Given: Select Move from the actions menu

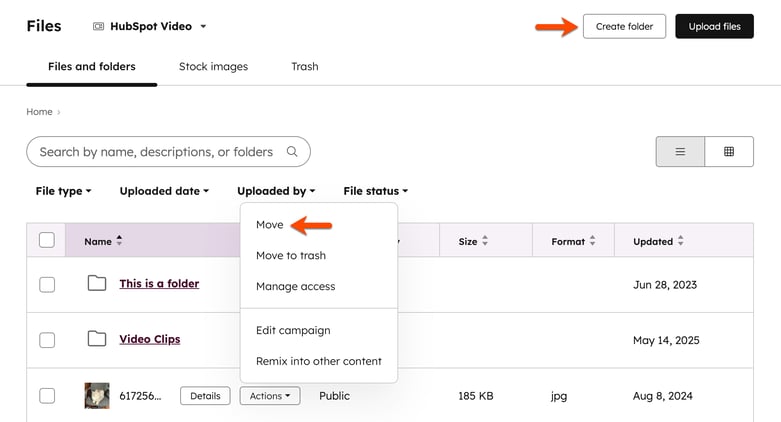Looking at the screenshot, I should (x=269, y=225).
